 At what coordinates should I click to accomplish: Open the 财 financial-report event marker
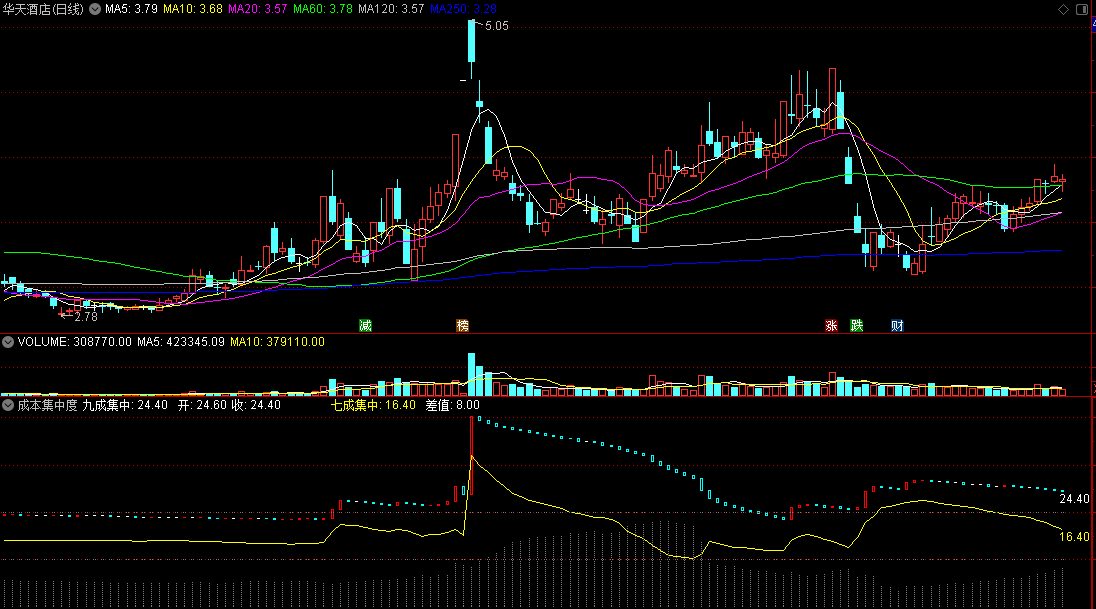click(897, 325)
